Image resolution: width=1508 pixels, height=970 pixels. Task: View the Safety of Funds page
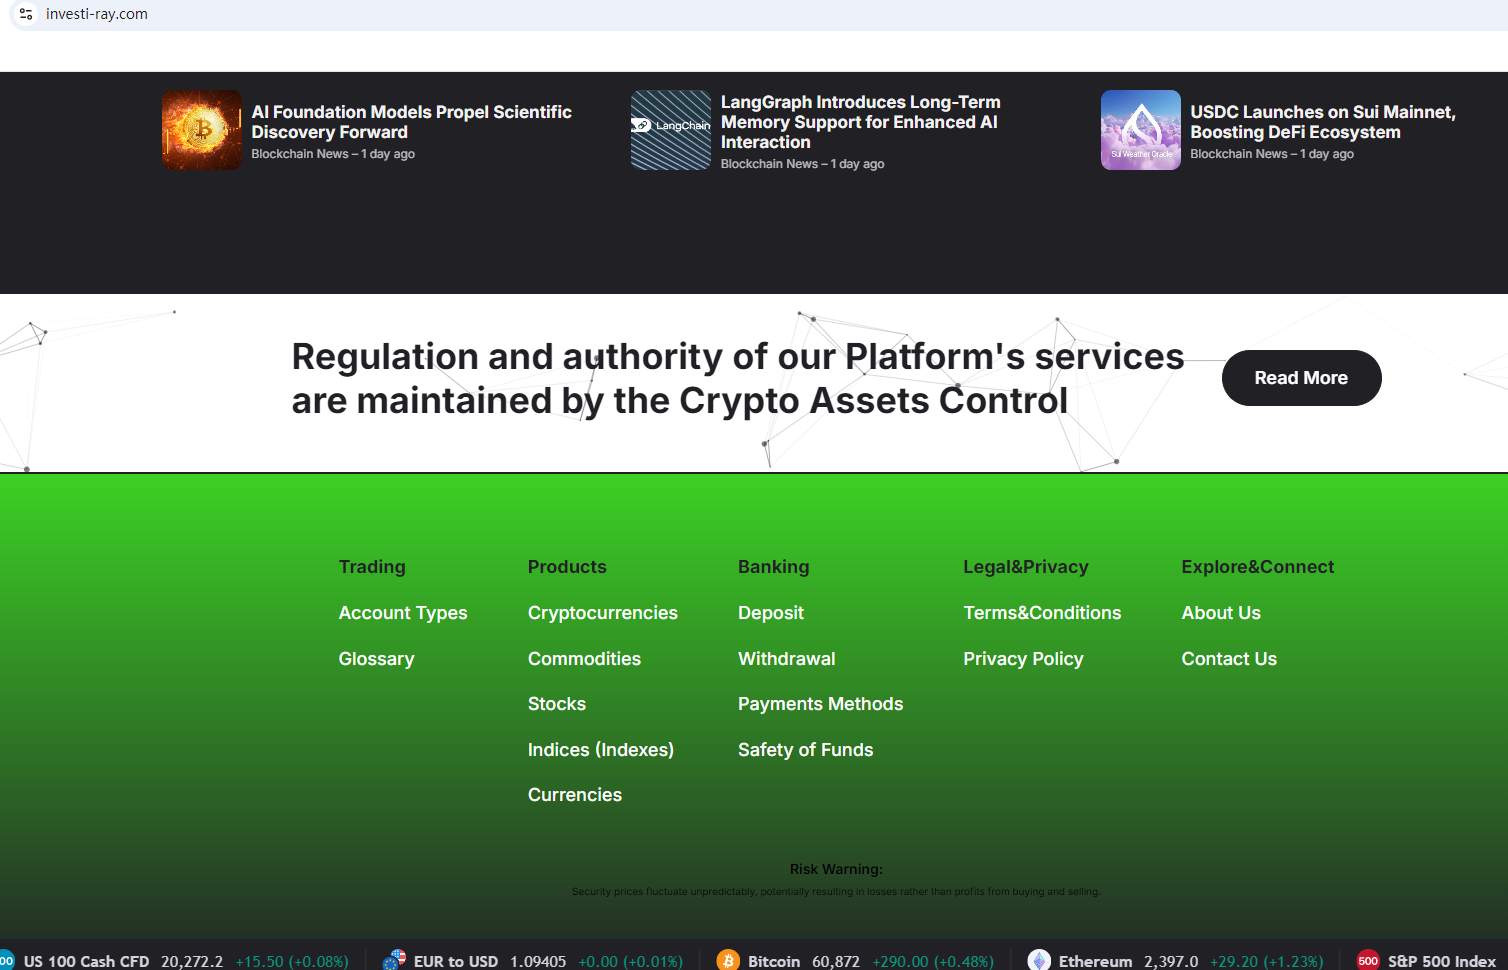(805, 750)
